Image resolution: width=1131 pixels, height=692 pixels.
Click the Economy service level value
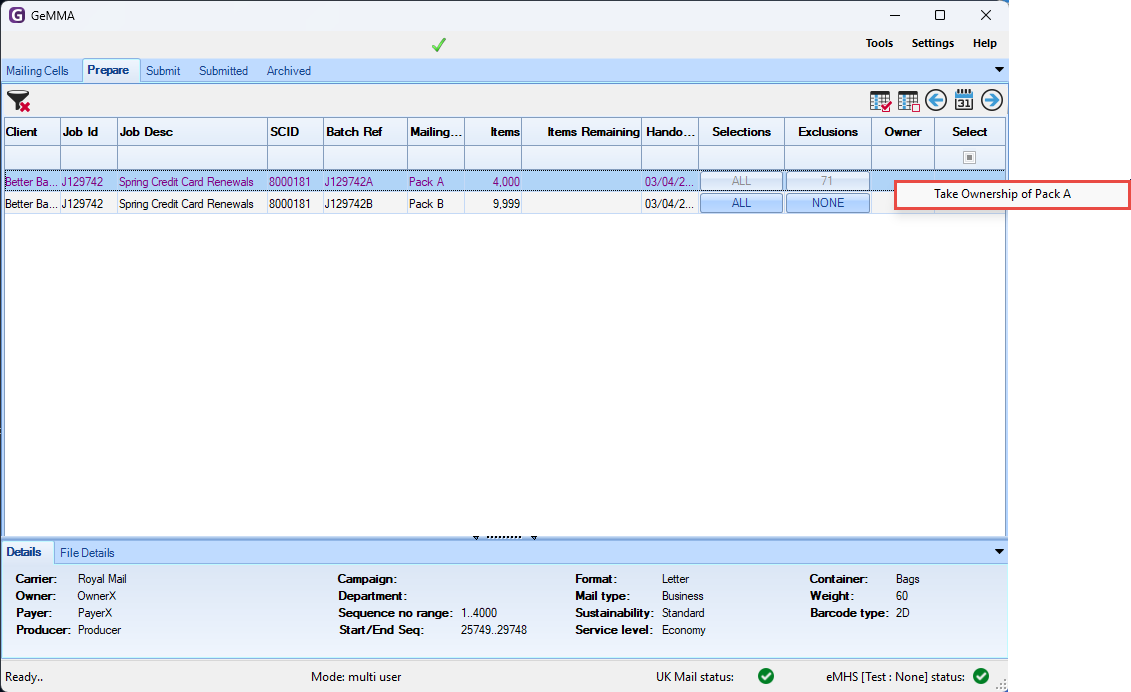(x=684, y=630)
